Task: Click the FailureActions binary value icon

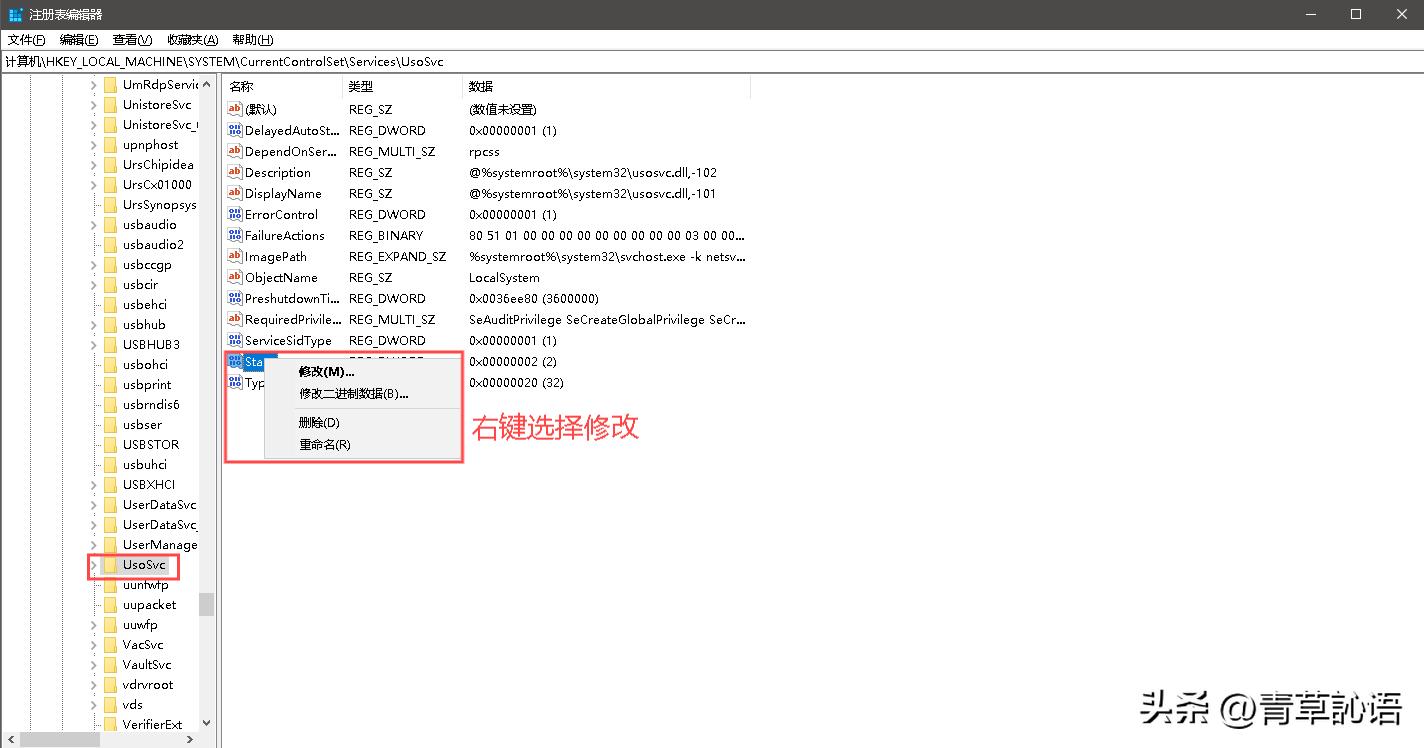Action: [235, 236]
